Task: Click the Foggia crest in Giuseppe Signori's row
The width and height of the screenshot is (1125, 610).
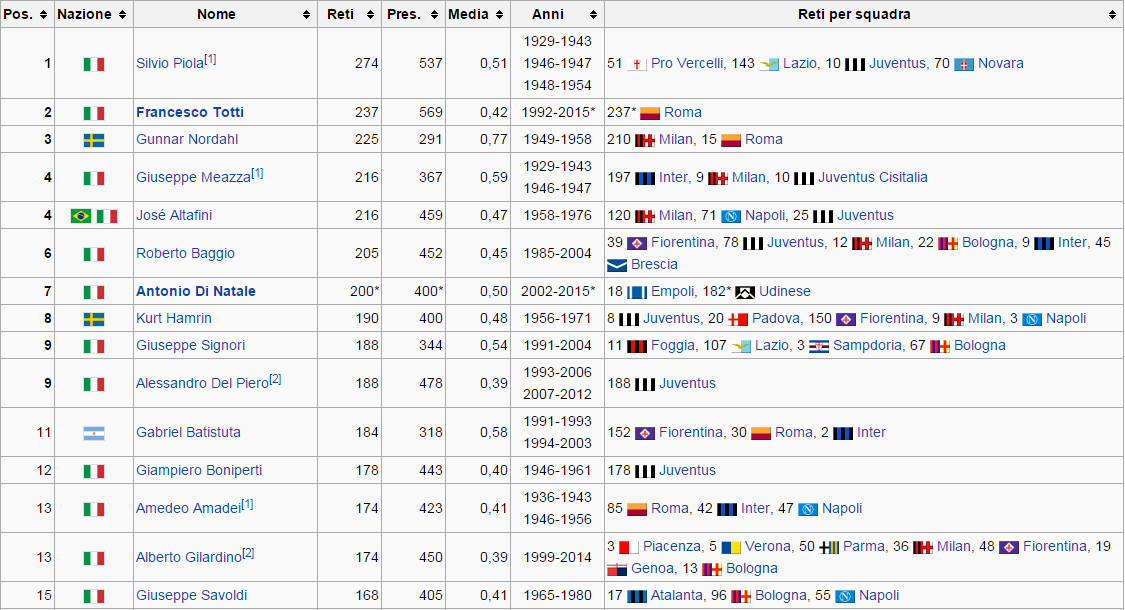Action: (637, 347)
